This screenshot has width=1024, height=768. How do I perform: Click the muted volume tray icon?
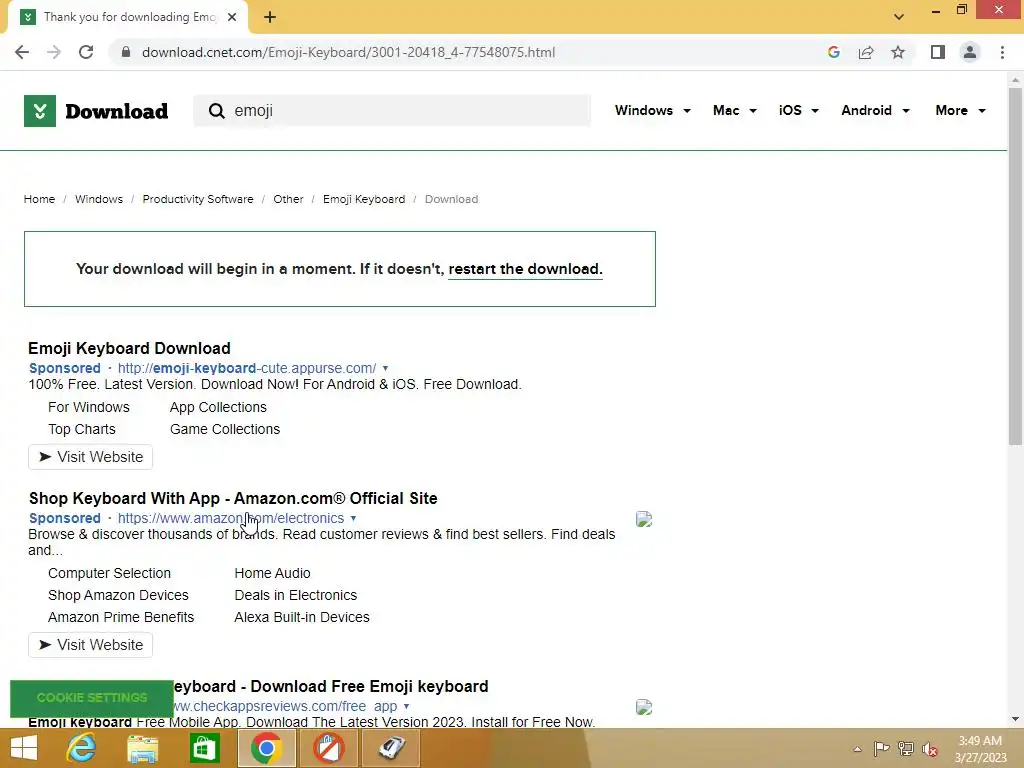tap(930, 749)
